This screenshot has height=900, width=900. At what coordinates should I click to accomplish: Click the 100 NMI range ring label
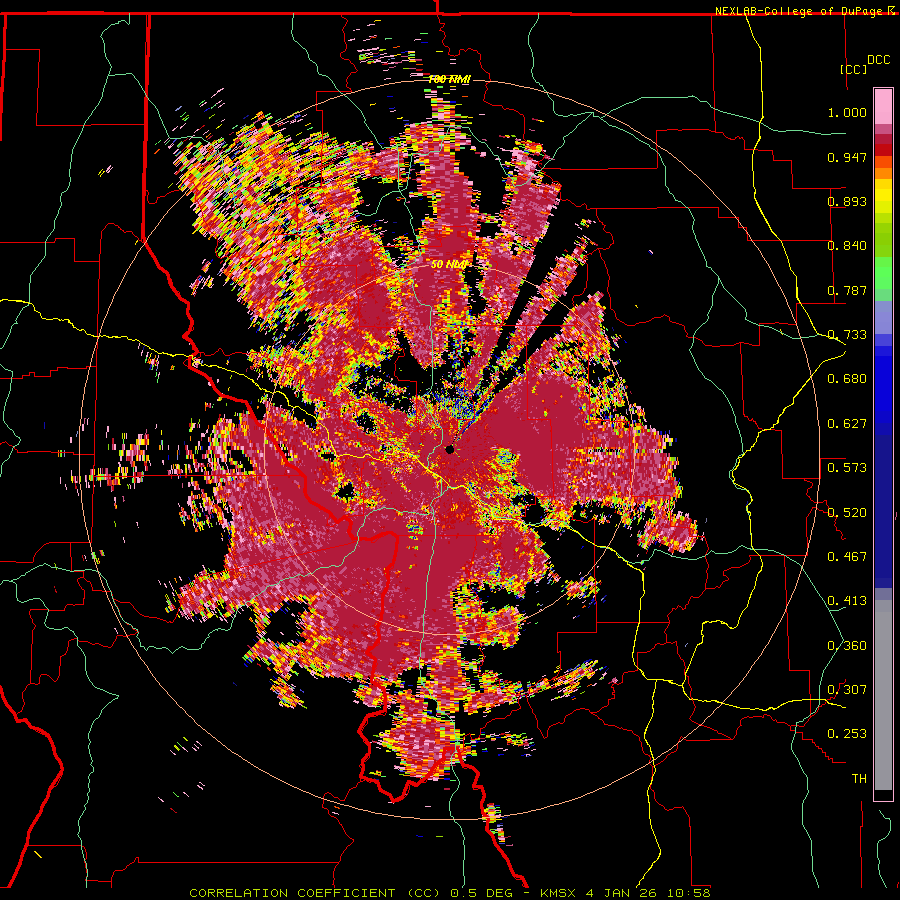point(449,79)
